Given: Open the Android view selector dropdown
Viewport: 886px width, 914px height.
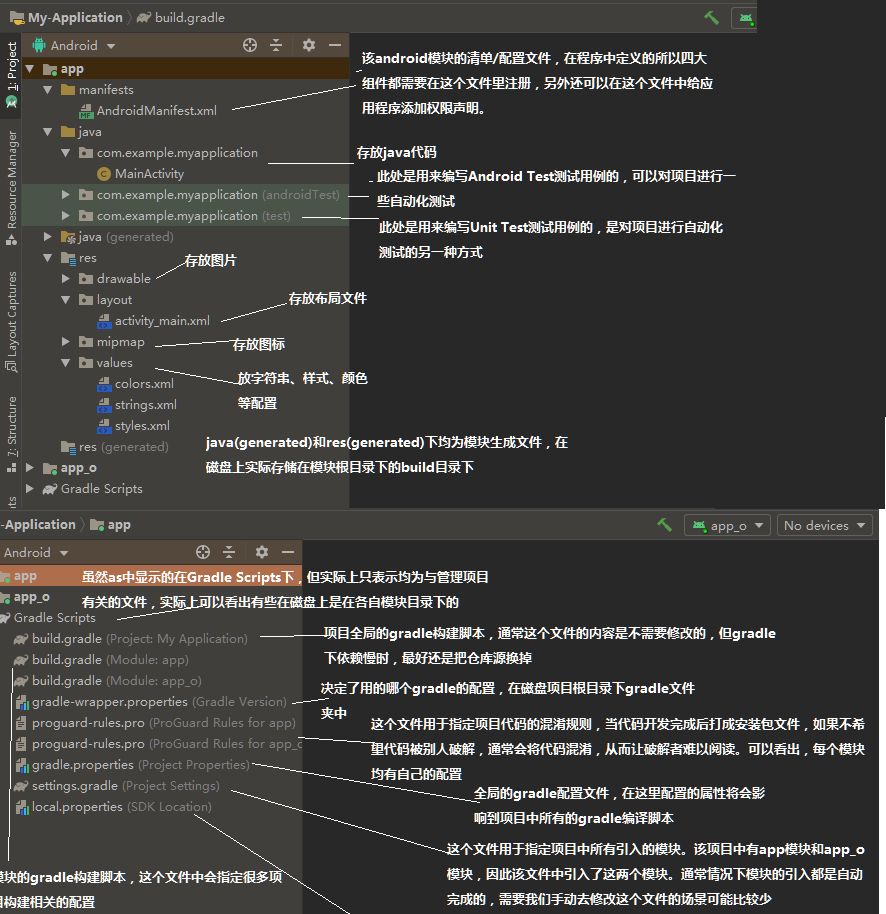Looking at the screenshot, I should tap(73, 45).
